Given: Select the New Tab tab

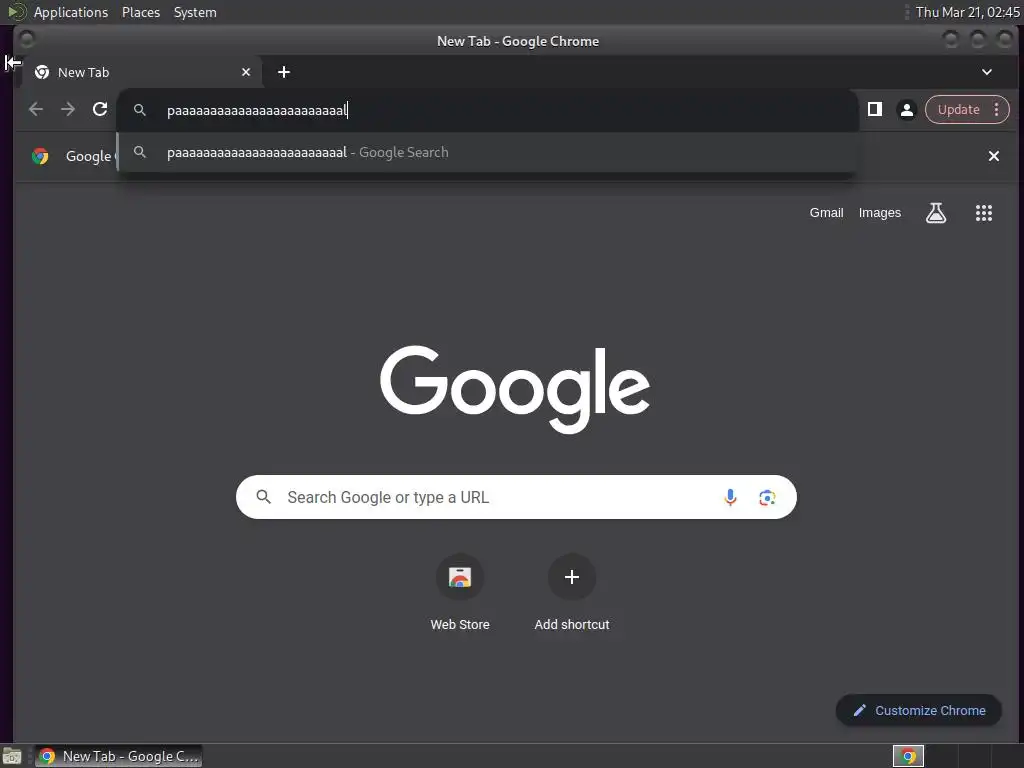Looking at the screenshot, I should click(x=140, y=72).
